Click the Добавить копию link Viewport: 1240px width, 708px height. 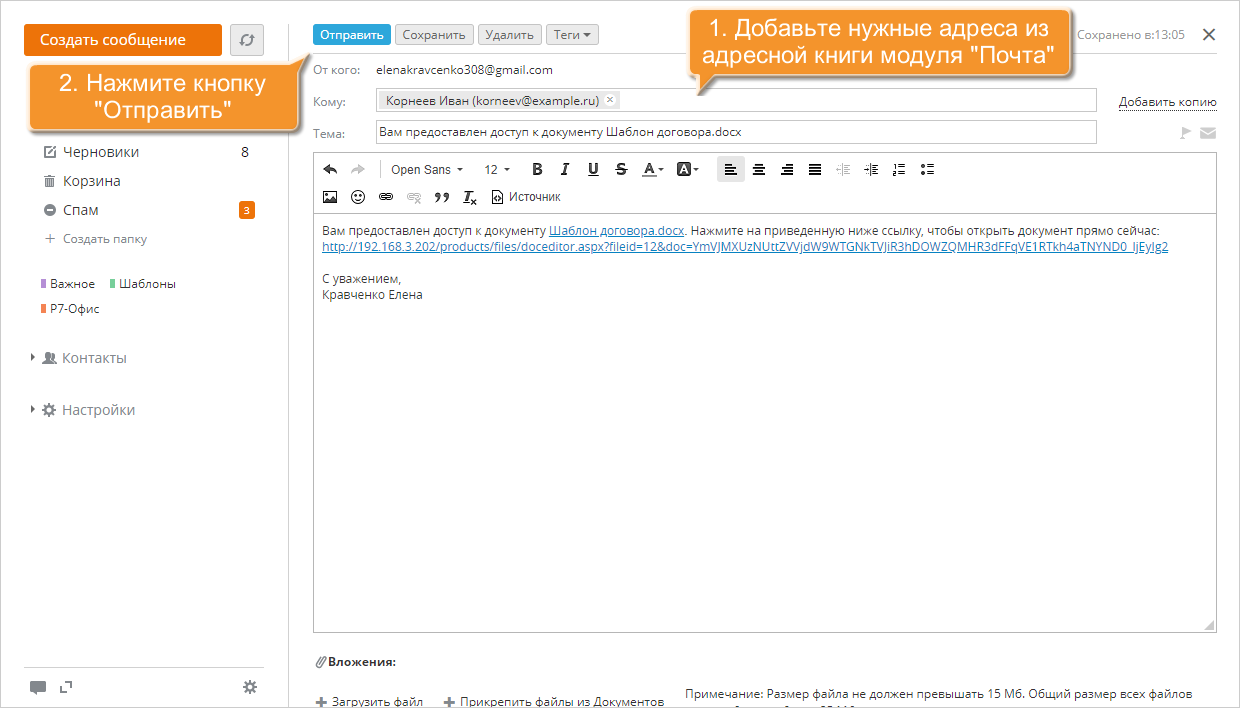[x=1167, y=102]
